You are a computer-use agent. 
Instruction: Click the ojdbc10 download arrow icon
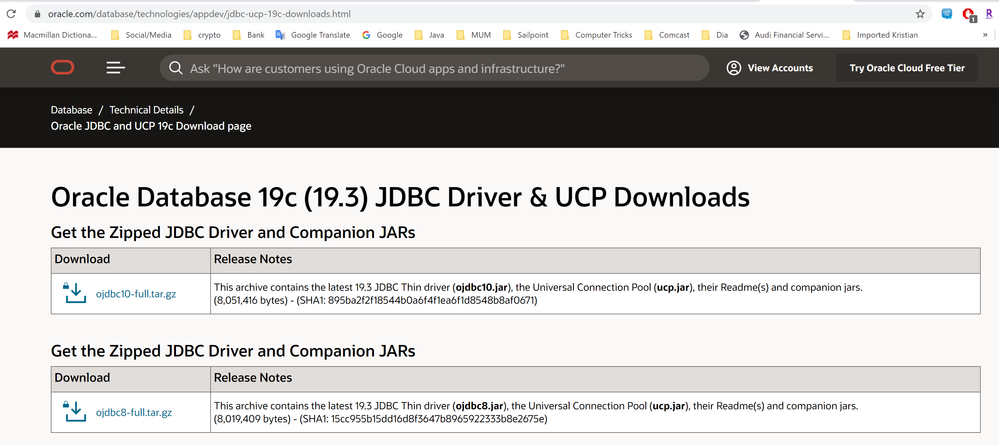pos(75,294)
